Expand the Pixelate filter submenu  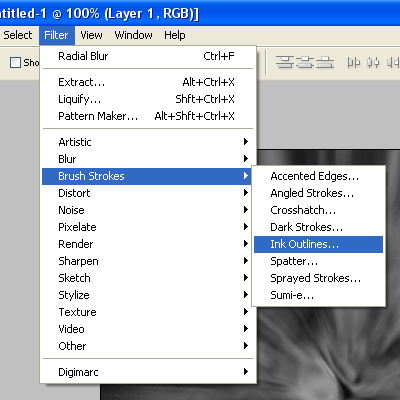(x=148, y=227)
